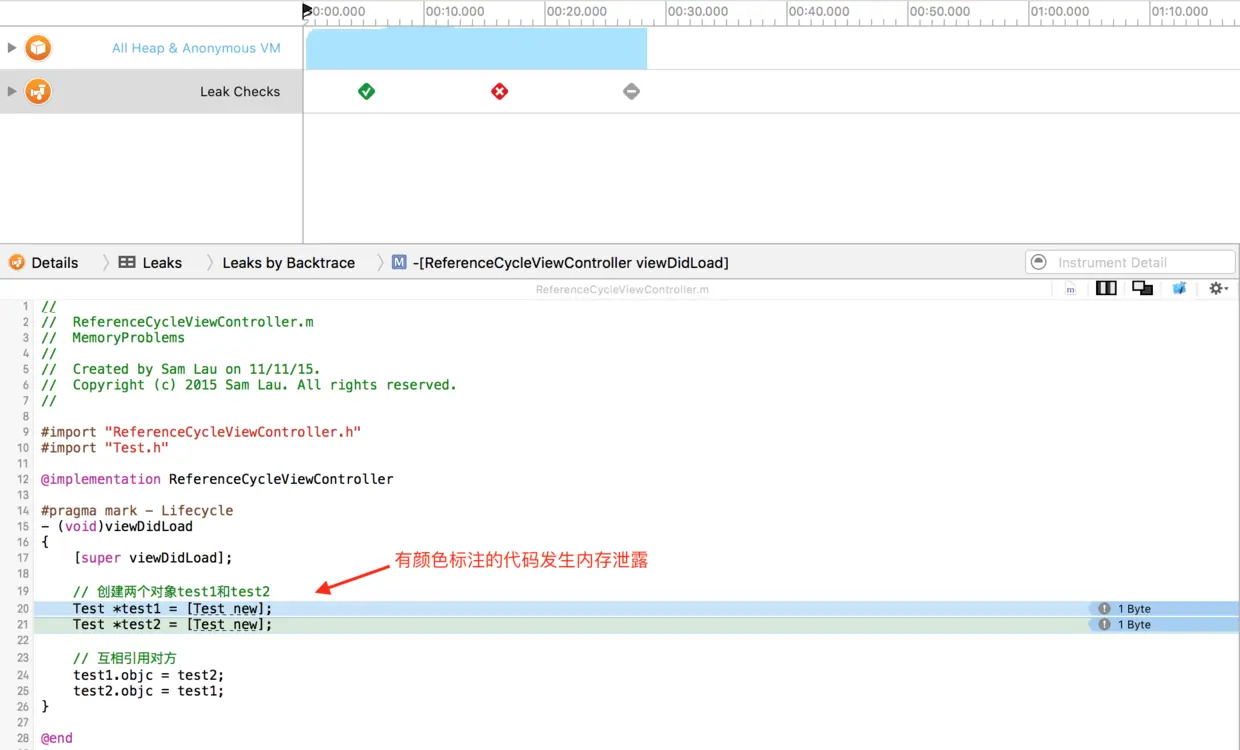Click the line test1.objc = test2;
The height and width of the screenshot is (750, 1240).
point(148,675)
